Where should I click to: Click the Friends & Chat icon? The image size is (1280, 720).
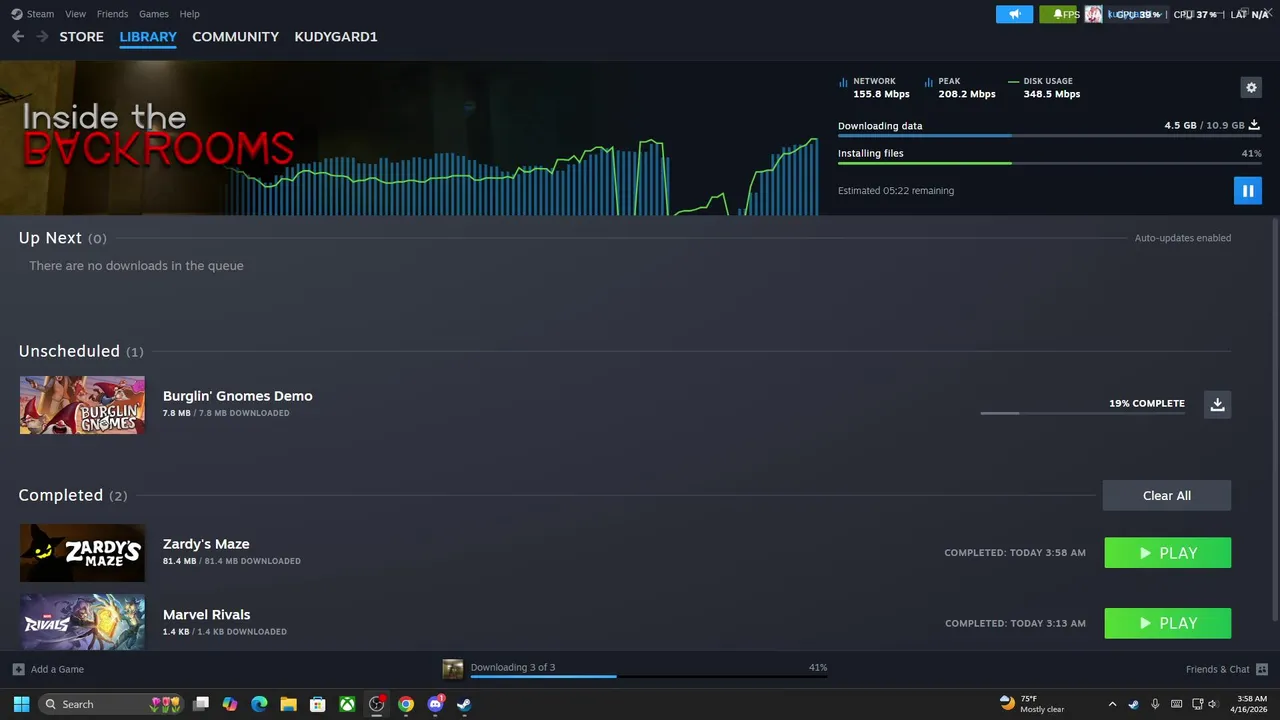tap(1262, 669)
